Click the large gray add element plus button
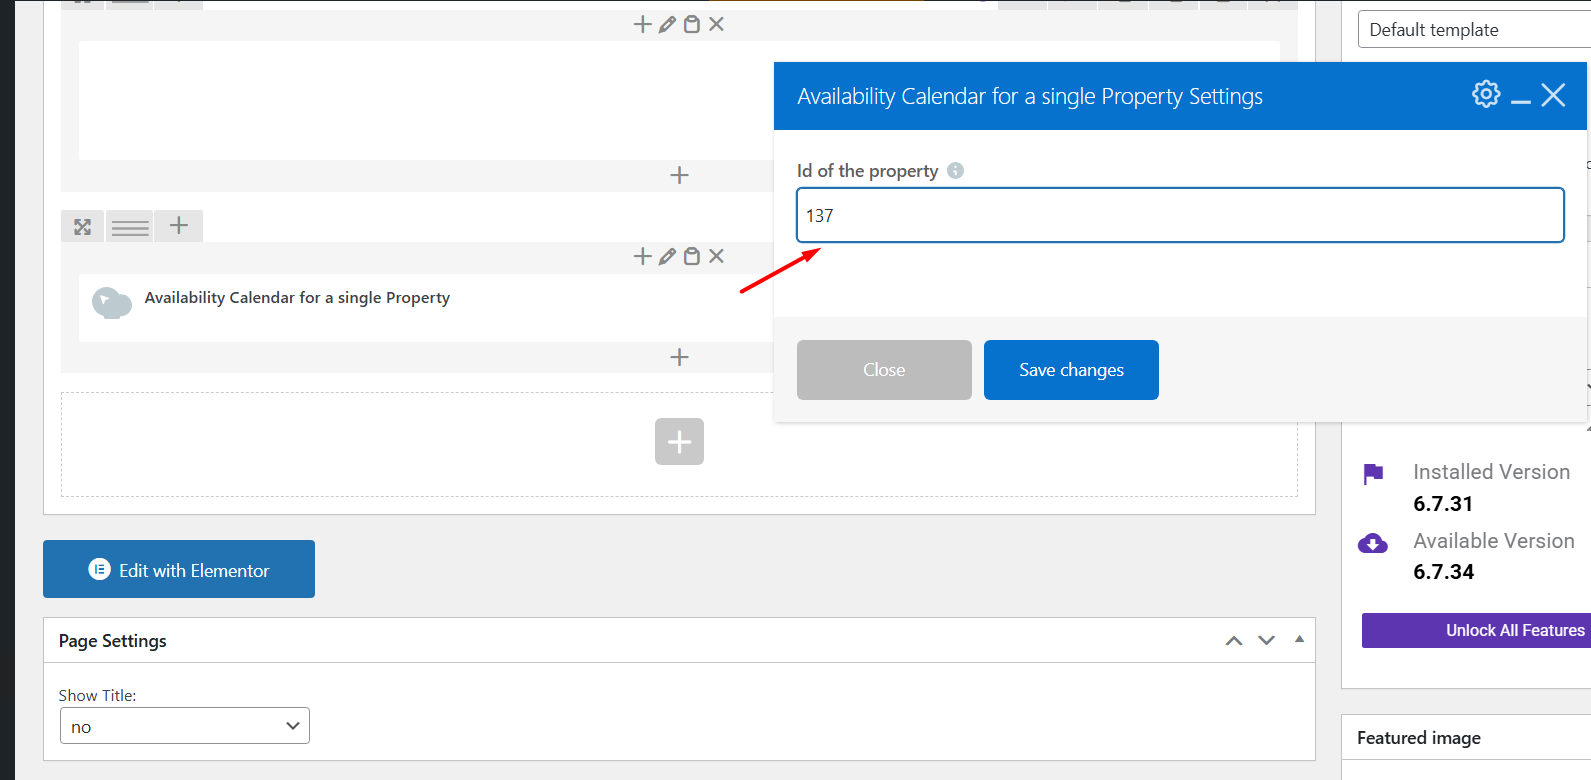Viewport: 1591px width, 780px height. [679, 442]
